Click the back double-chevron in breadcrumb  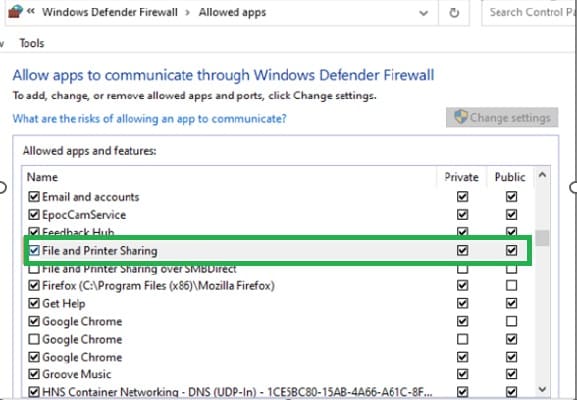31,12
